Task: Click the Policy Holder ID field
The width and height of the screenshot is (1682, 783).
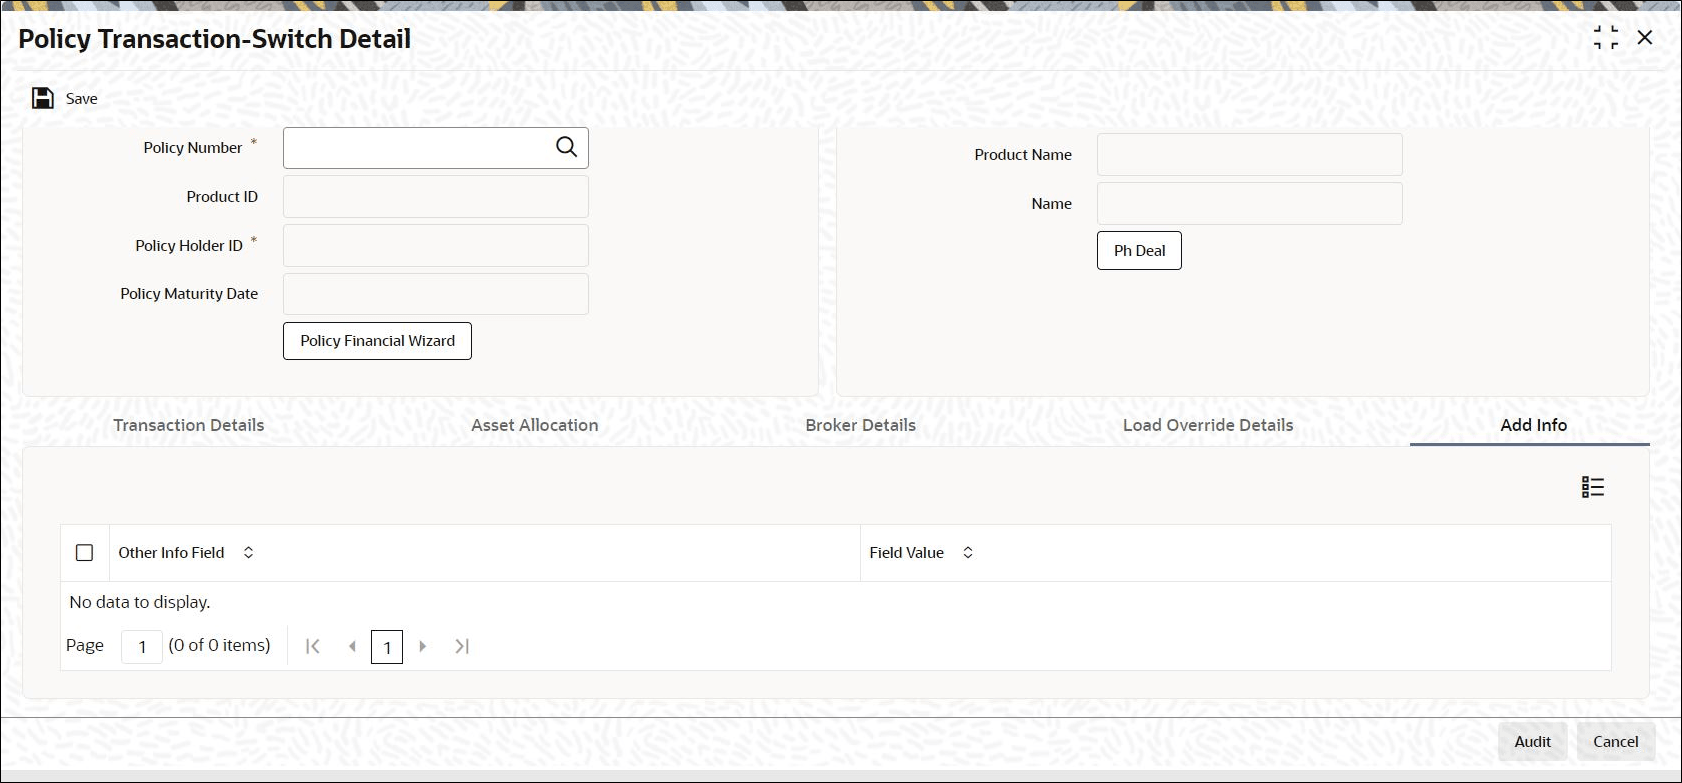Action: (x=436, y=246)
